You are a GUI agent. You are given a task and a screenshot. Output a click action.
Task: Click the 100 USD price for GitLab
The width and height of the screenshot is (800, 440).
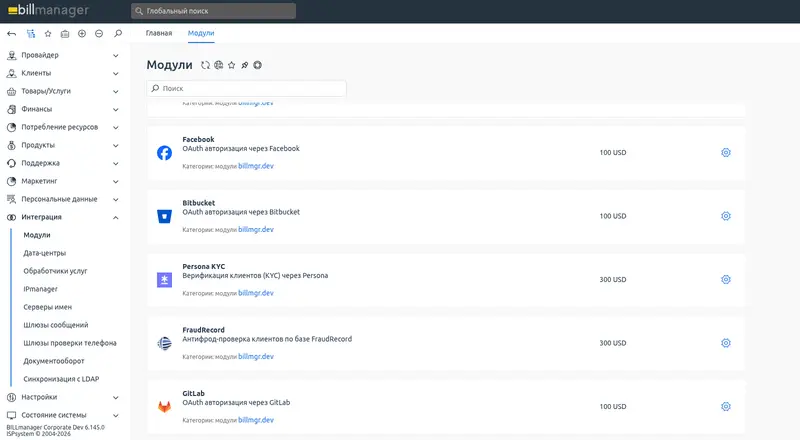coord(613,407)
